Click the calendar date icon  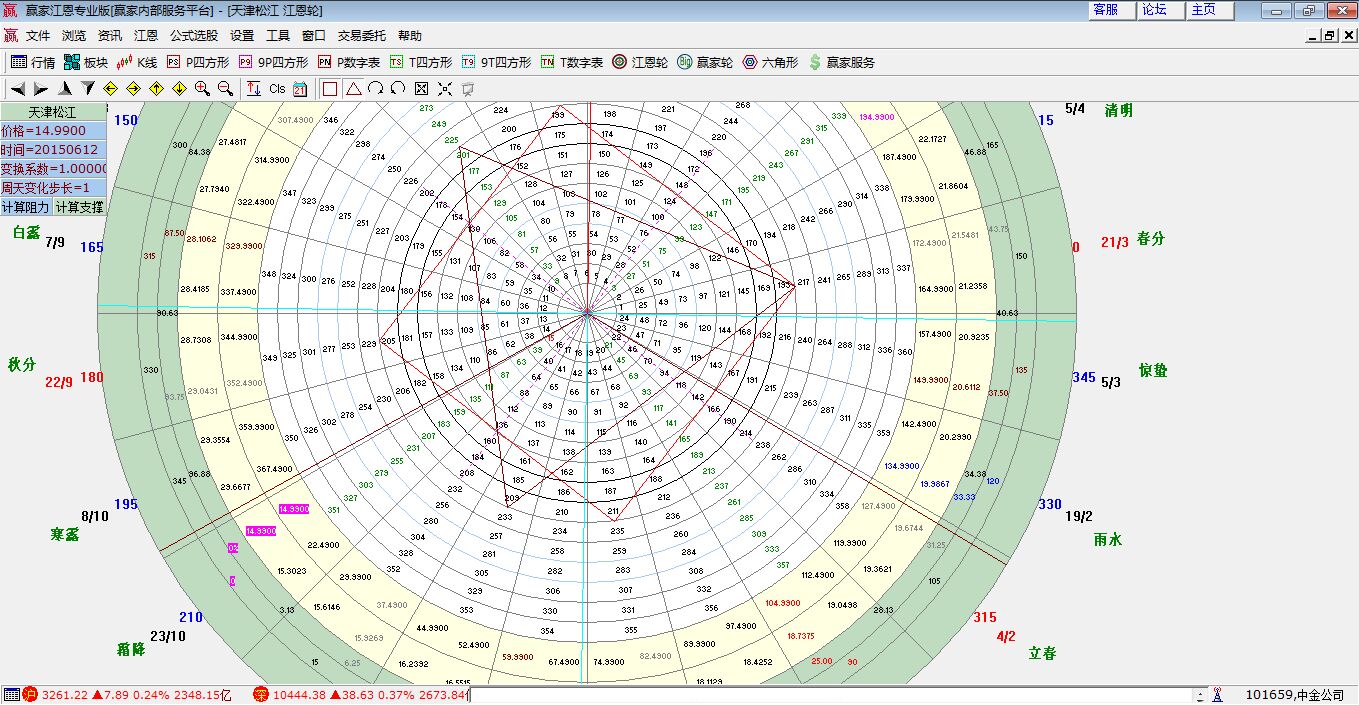point(300,89)
